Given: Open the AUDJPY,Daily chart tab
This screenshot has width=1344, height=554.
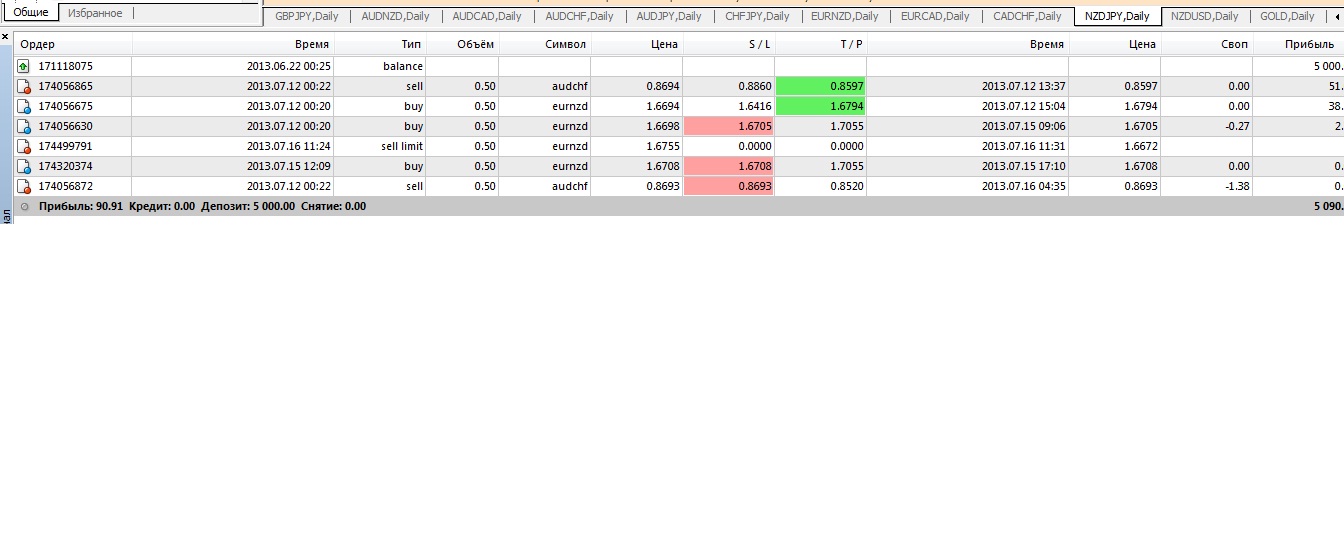Looking at the screenshot, I should [x=669, y=16].
